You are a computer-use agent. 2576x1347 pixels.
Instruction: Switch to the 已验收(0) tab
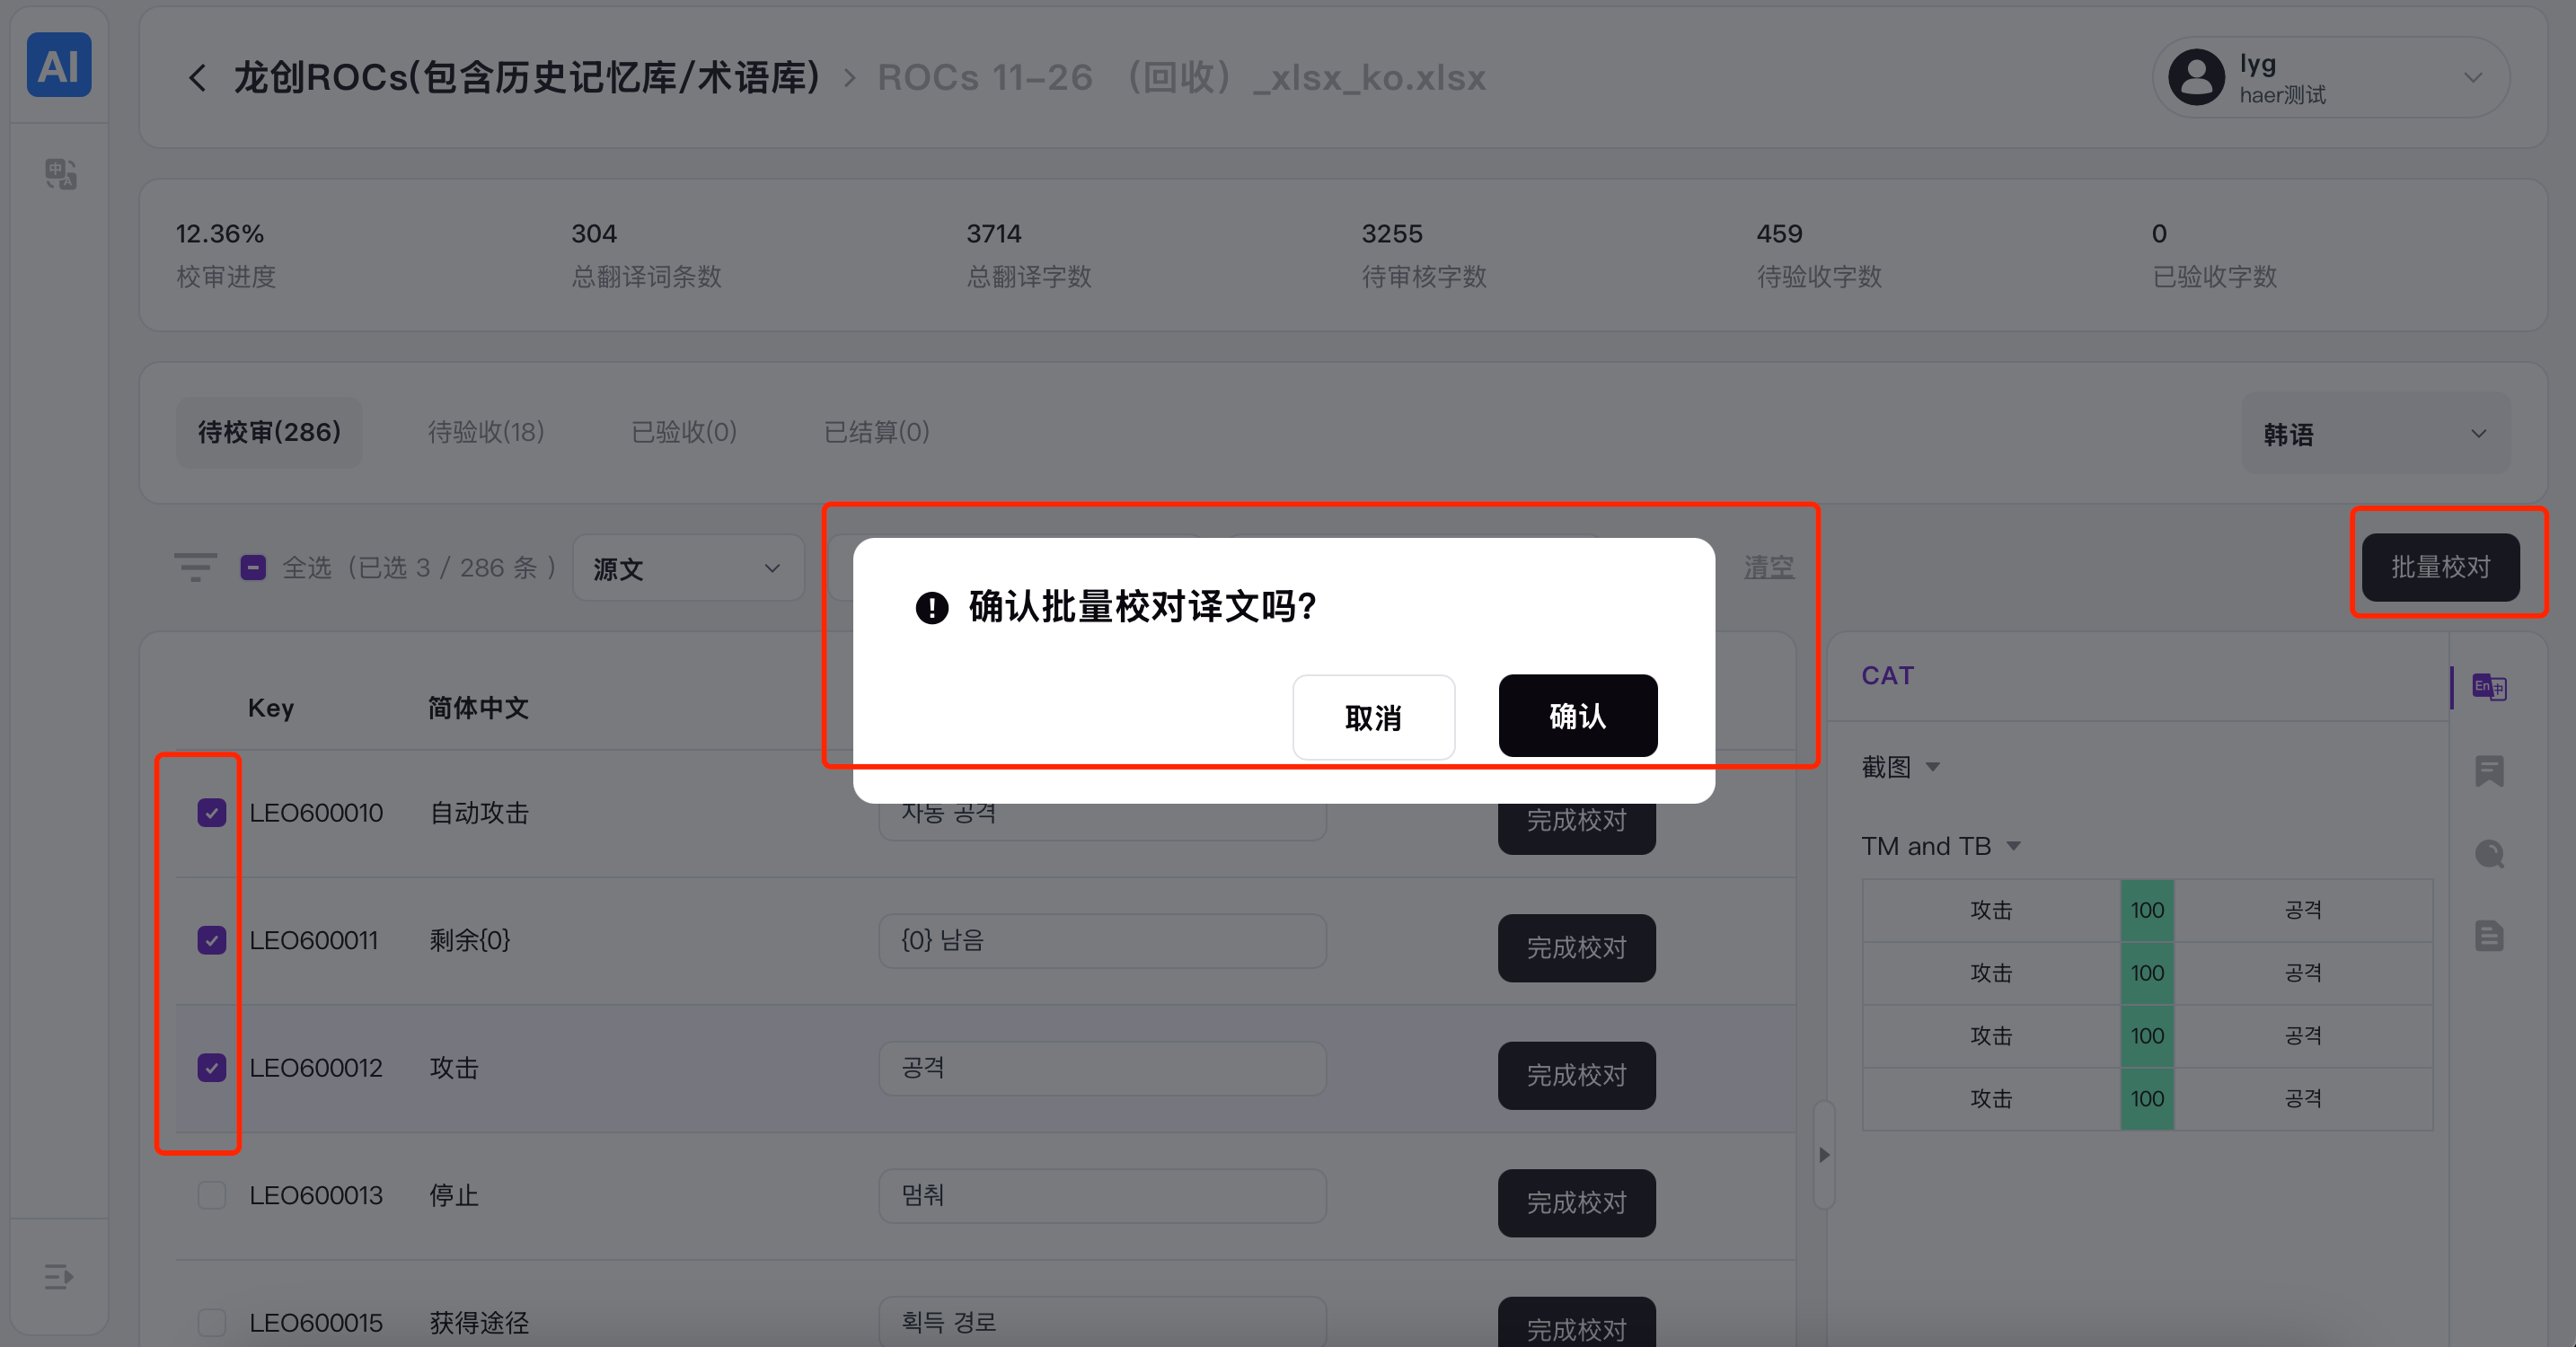684,432
